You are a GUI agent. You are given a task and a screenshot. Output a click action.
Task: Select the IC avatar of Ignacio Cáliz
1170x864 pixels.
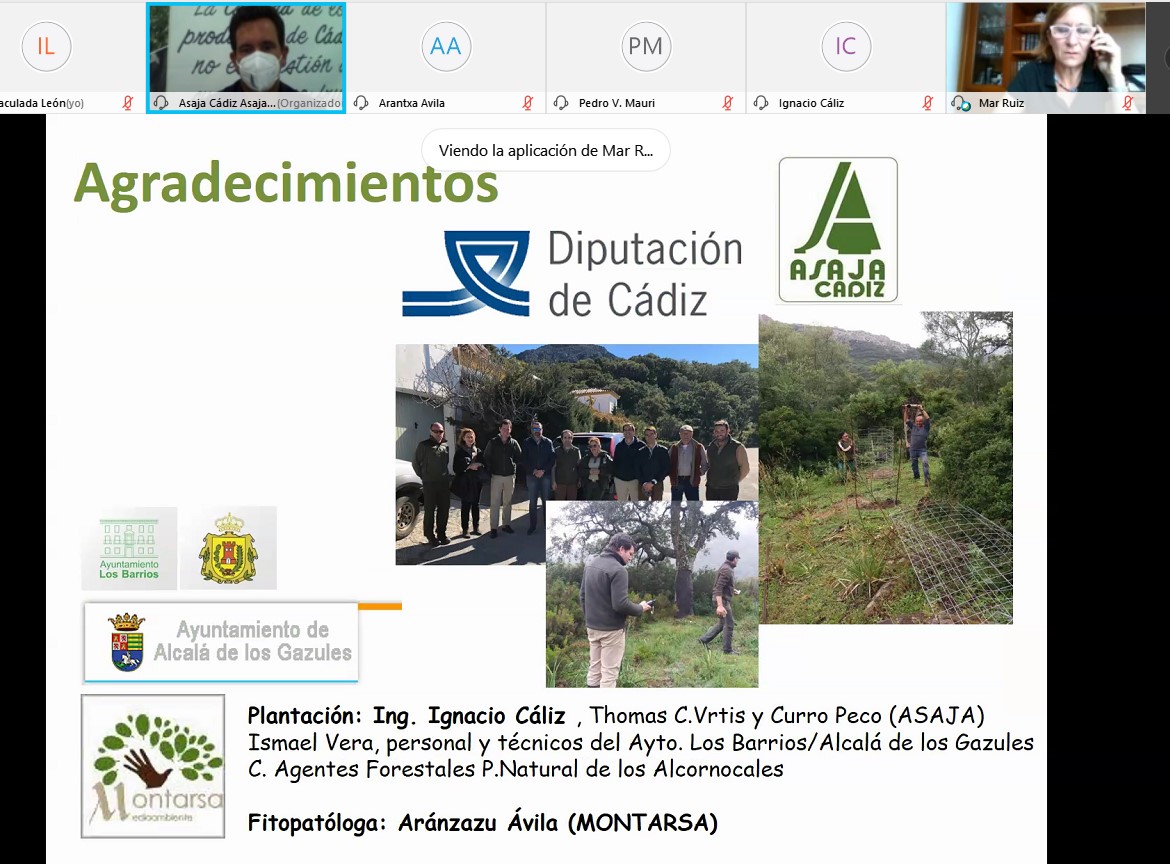(x=845, y=46)
